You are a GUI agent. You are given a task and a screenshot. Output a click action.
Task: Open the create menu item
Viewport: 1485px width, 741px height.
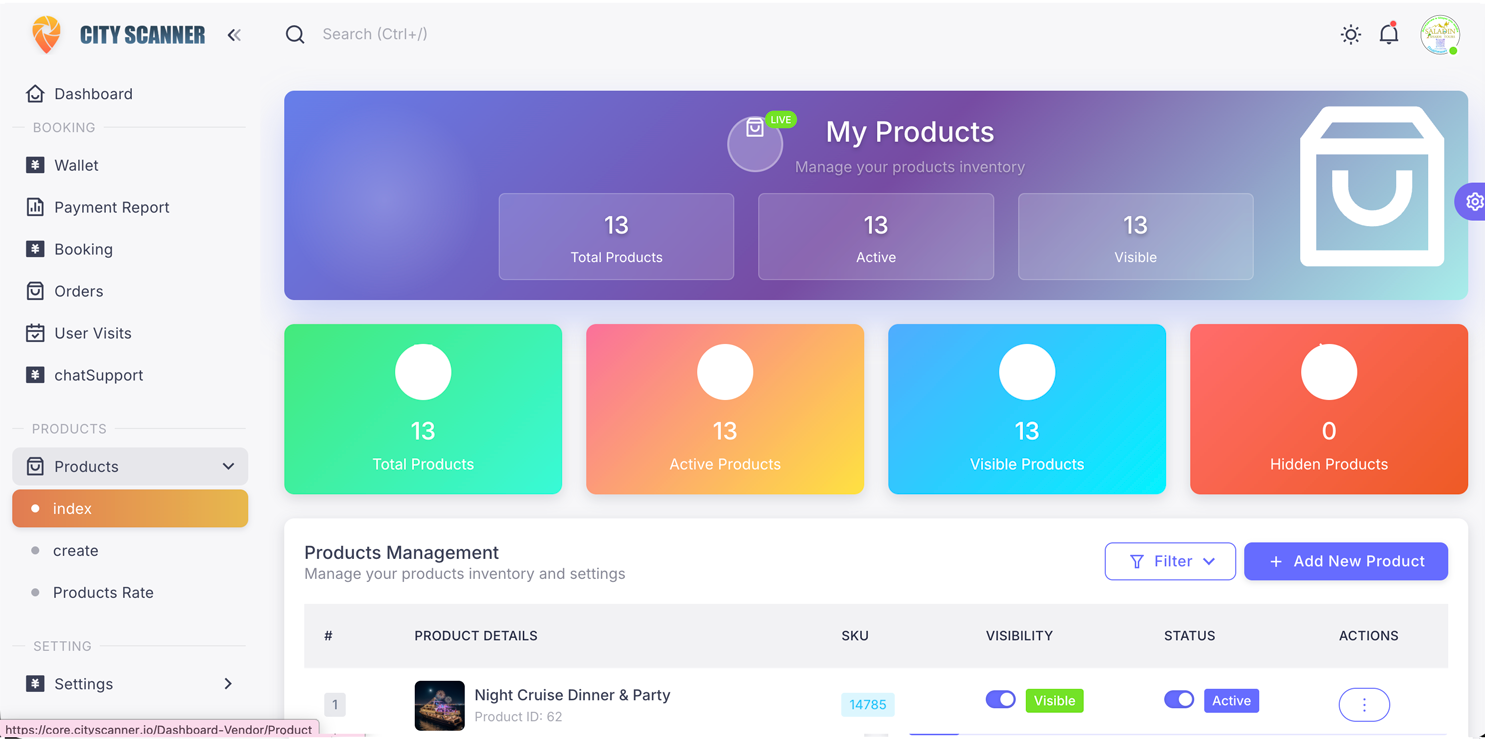tap(76, 550)
